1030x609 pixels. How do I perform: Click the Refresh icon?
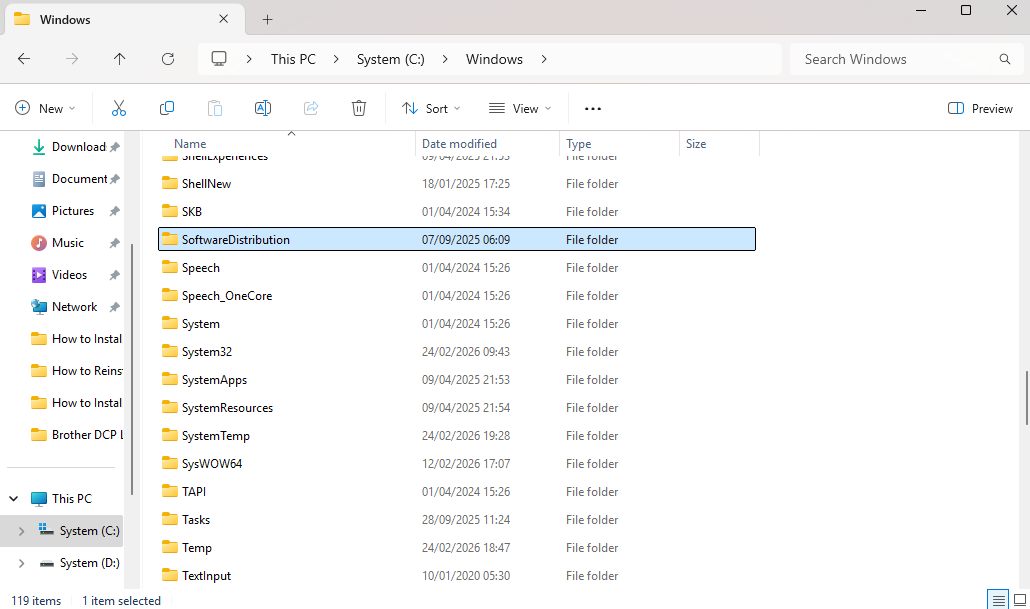pos(168,59)
